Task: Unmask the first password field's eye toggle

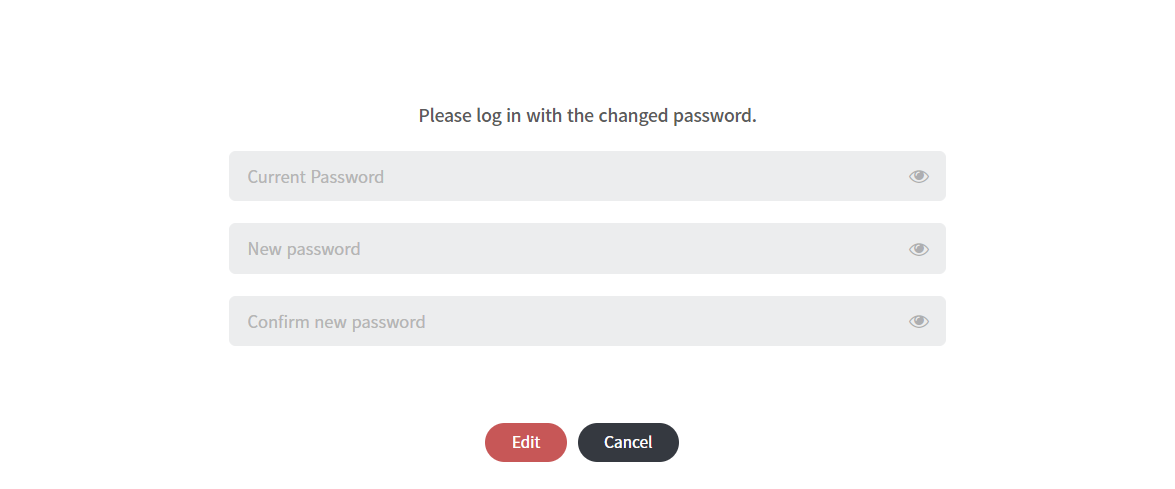Action: coord(918,177)
